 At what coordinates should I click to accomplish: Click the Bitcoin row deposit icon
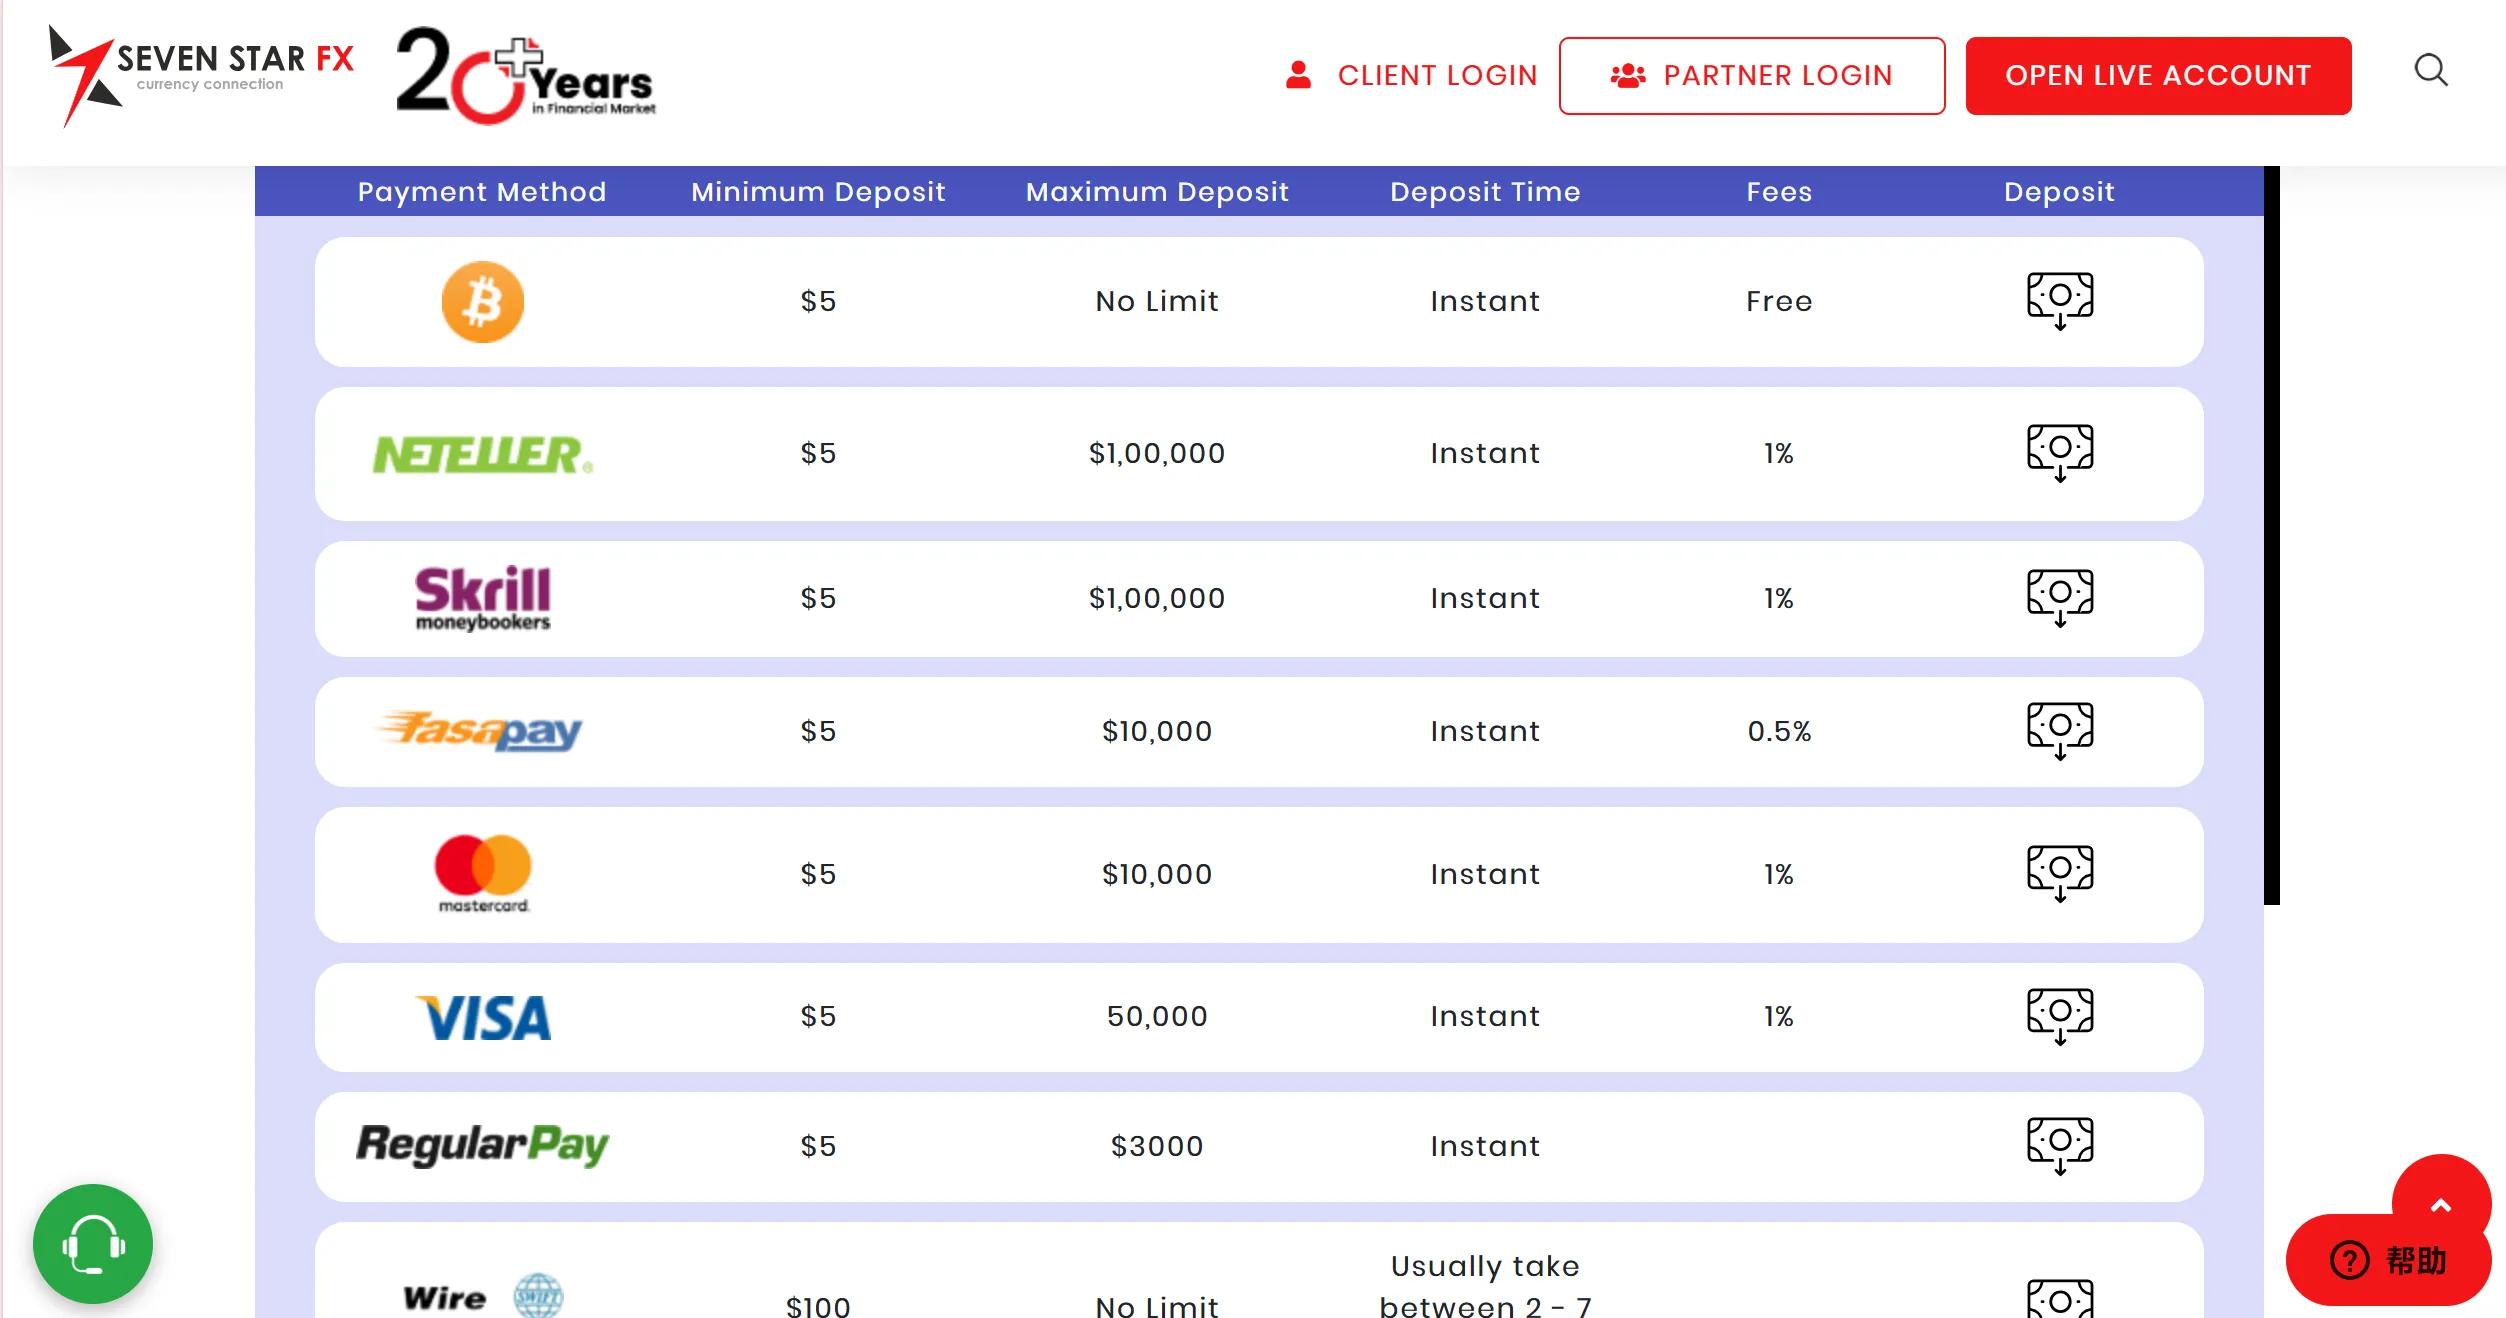point(2060,301)
